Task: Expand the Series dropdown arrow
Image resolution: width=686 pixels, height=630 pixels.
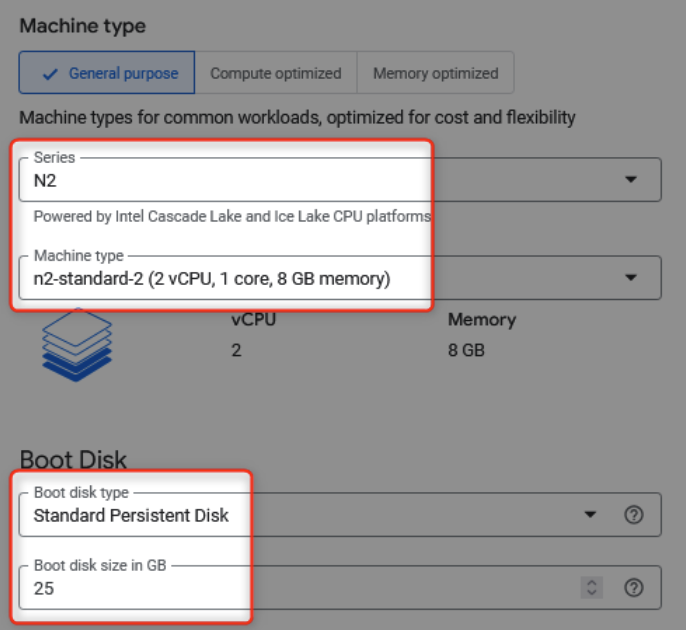Action: (x=630, y=180)
